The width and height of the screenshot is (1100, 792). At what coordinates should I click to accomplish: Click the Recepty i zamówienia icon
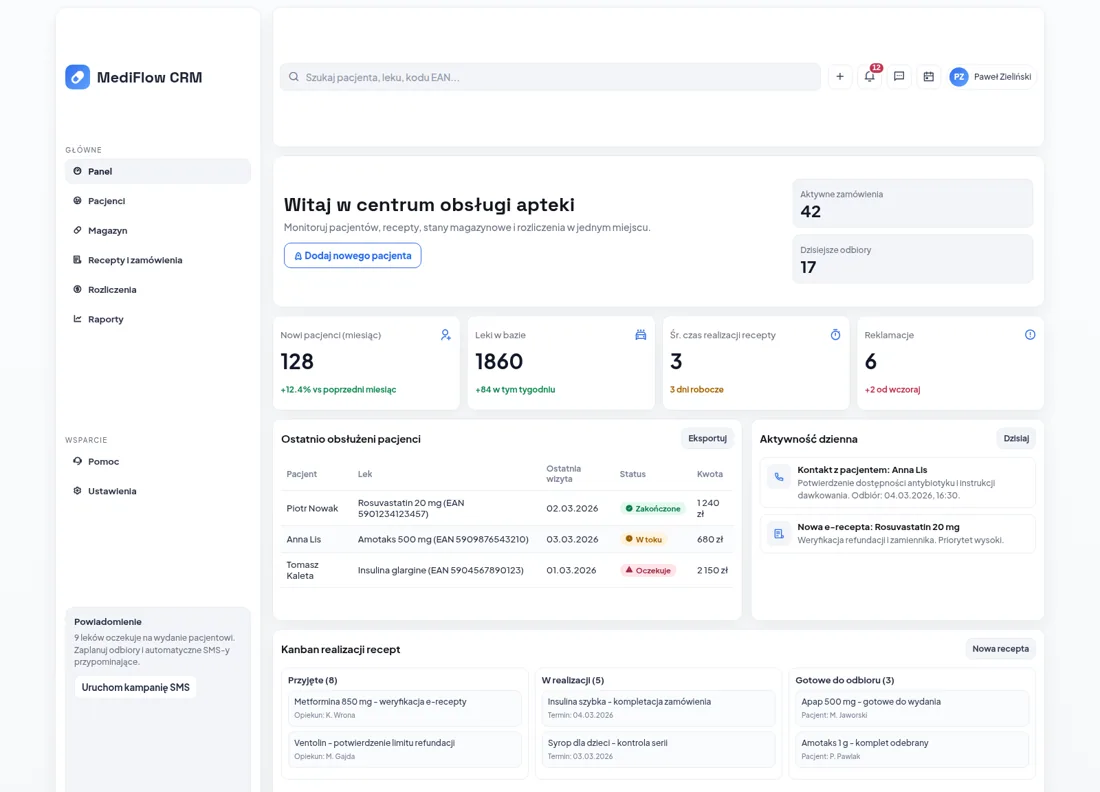[77, 260]
